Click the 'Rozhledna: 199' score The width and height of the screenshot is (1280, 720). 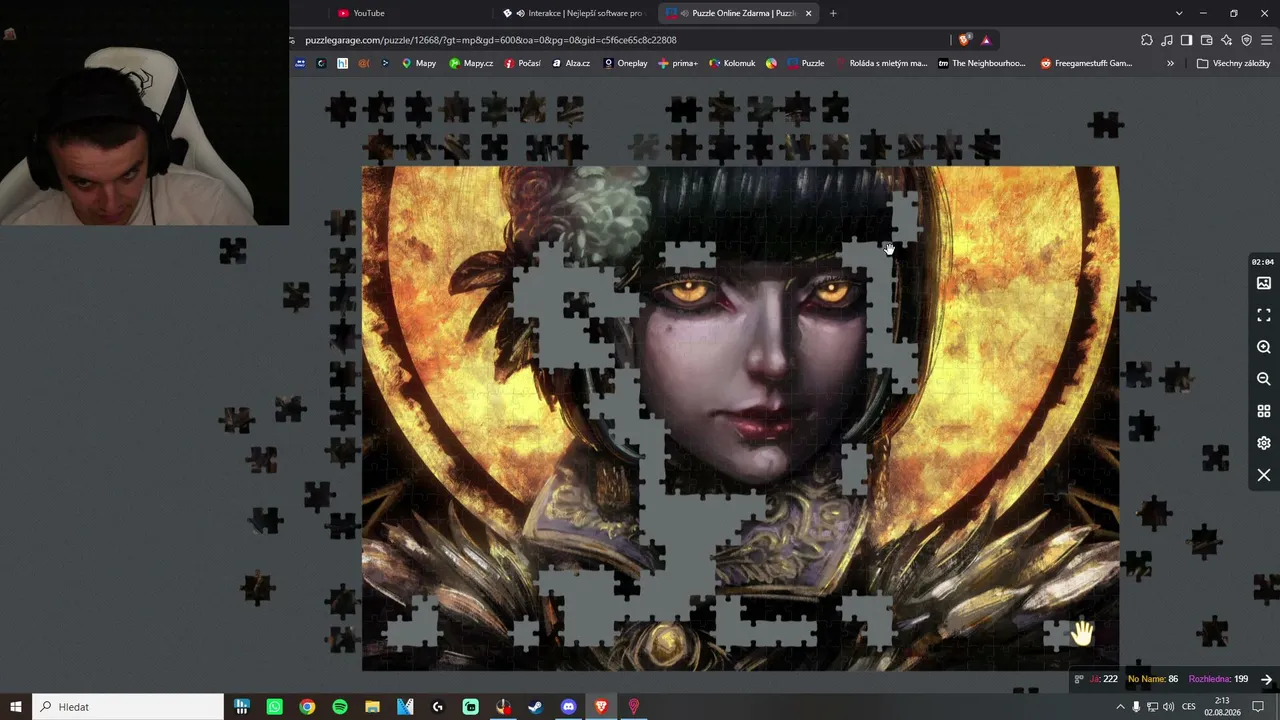click(x=1218, y=679)
